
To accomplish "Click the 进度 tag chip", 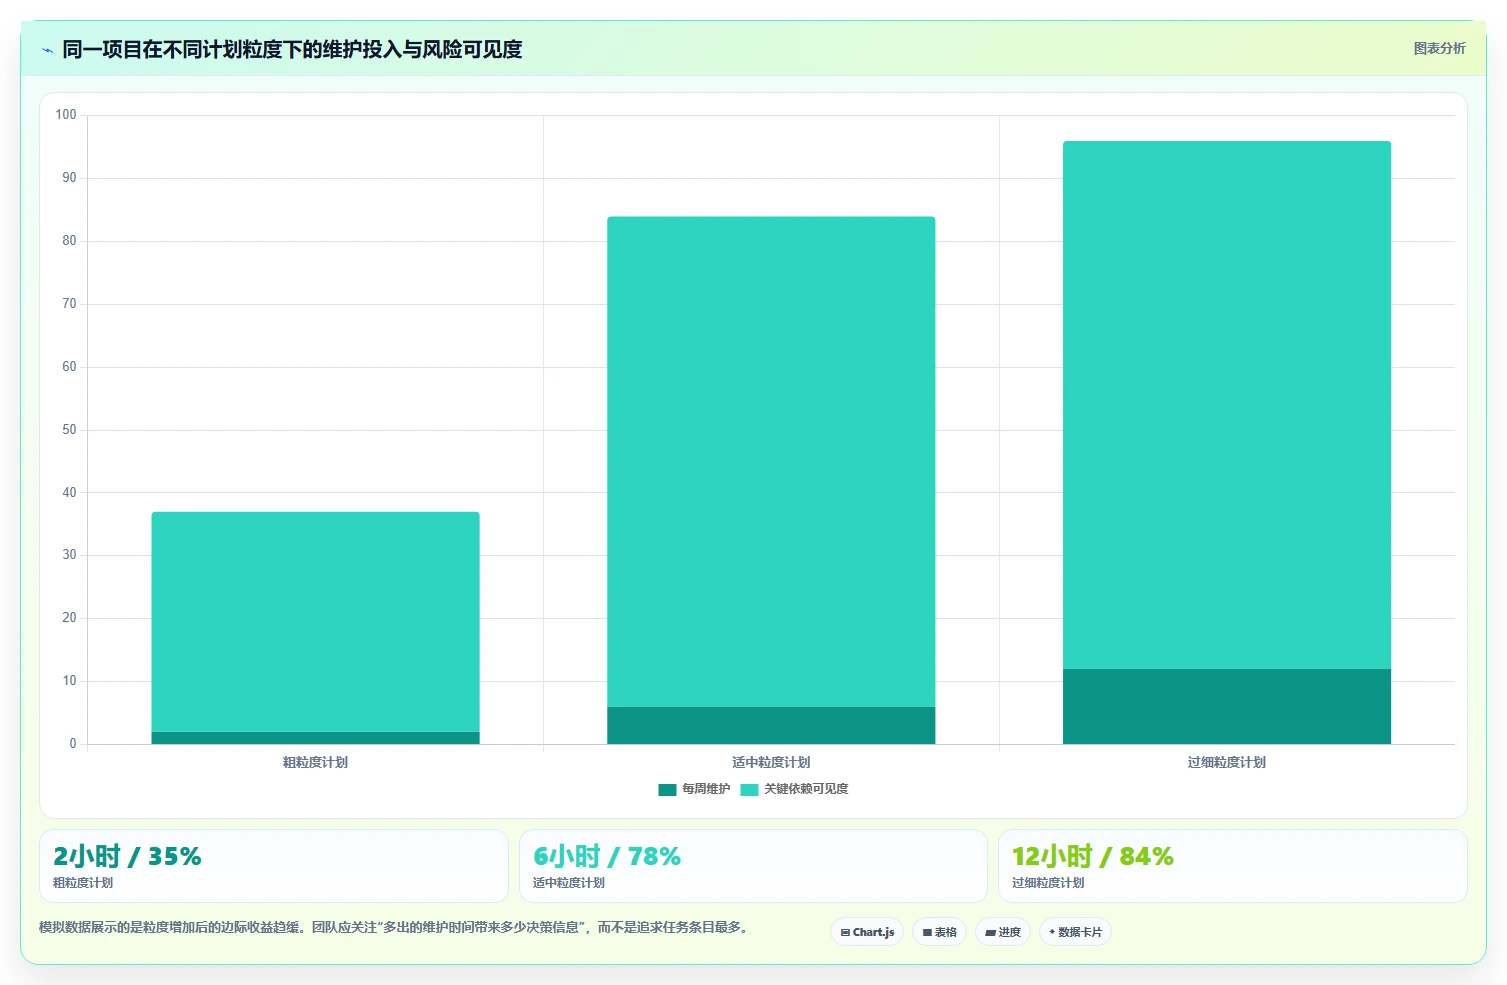I will 1003,932.
